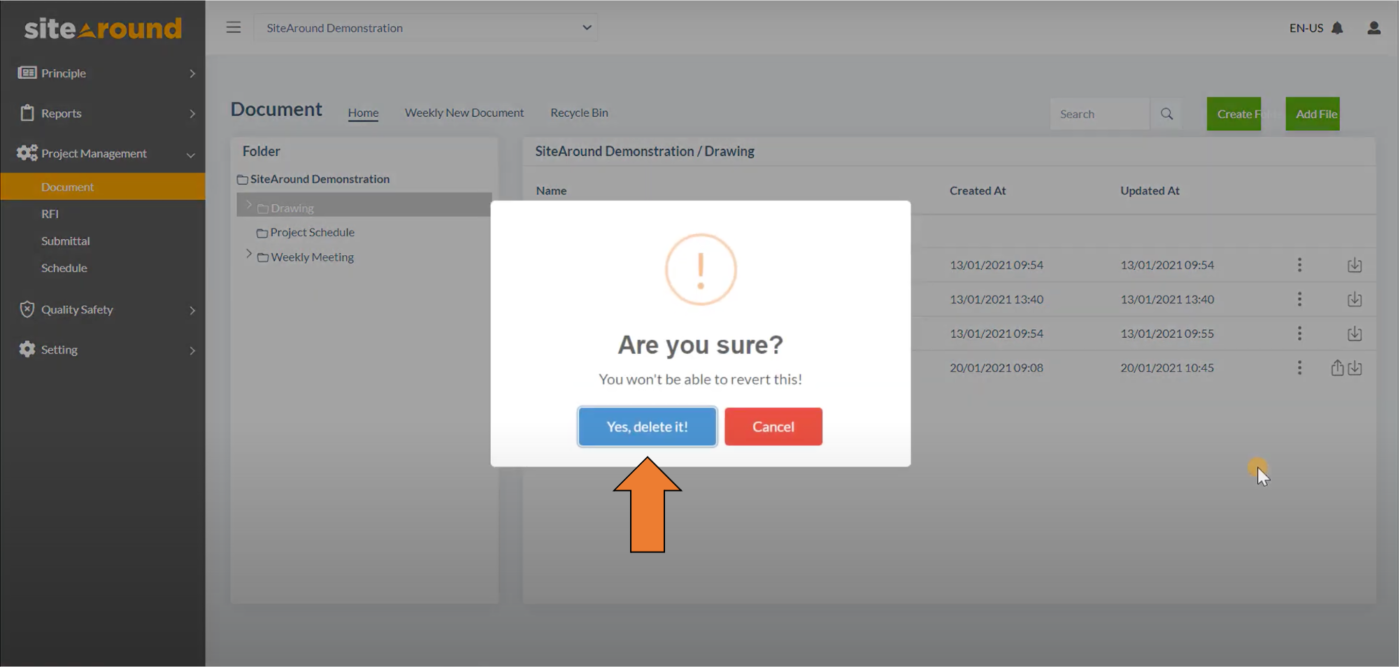Open the Quality Safety shield icon
Screen dimensions: 1400x667
24,309
